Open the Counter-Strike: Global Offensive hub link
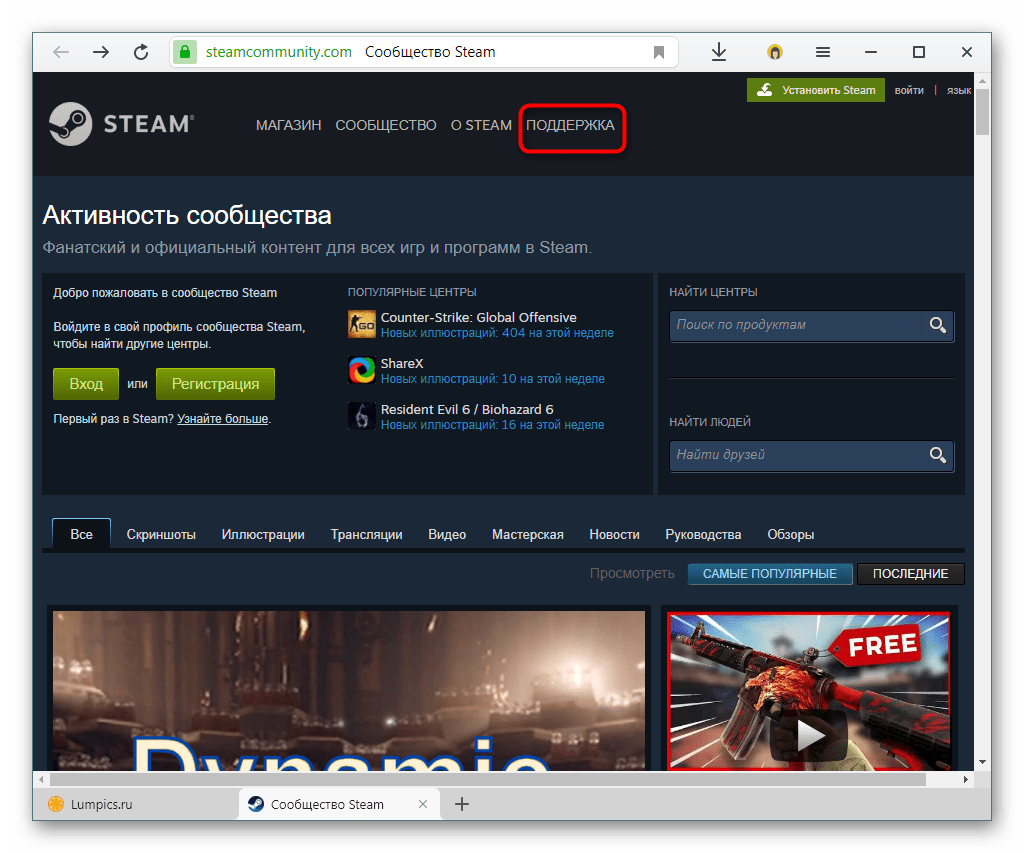 (x=479, y=317)
